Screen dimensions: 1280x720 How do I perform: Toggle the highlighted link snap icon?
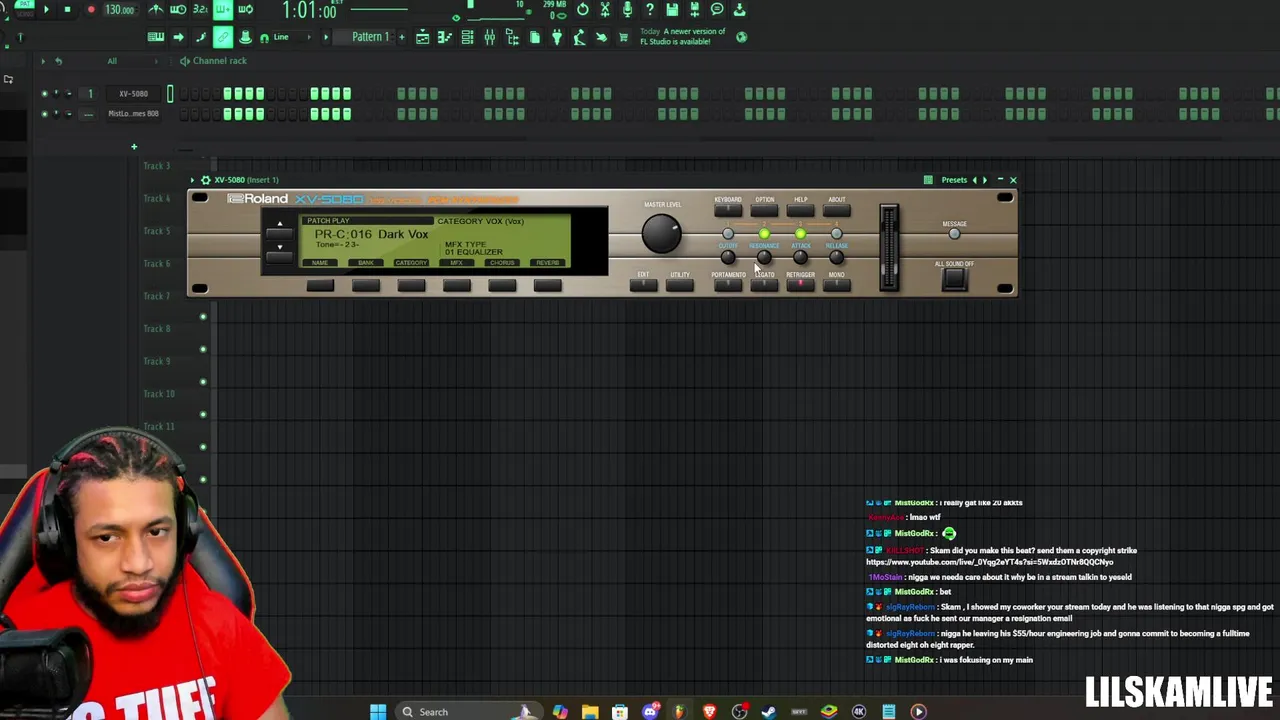click(x=222, y=37)
